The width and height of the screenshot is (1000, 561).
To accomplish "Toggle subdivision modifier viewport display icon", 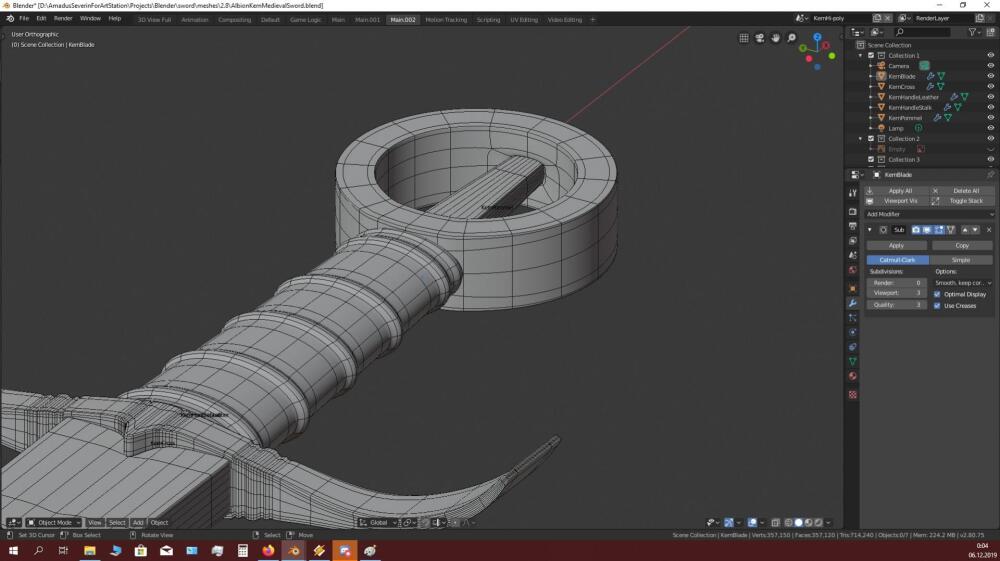I will (927, 230).
